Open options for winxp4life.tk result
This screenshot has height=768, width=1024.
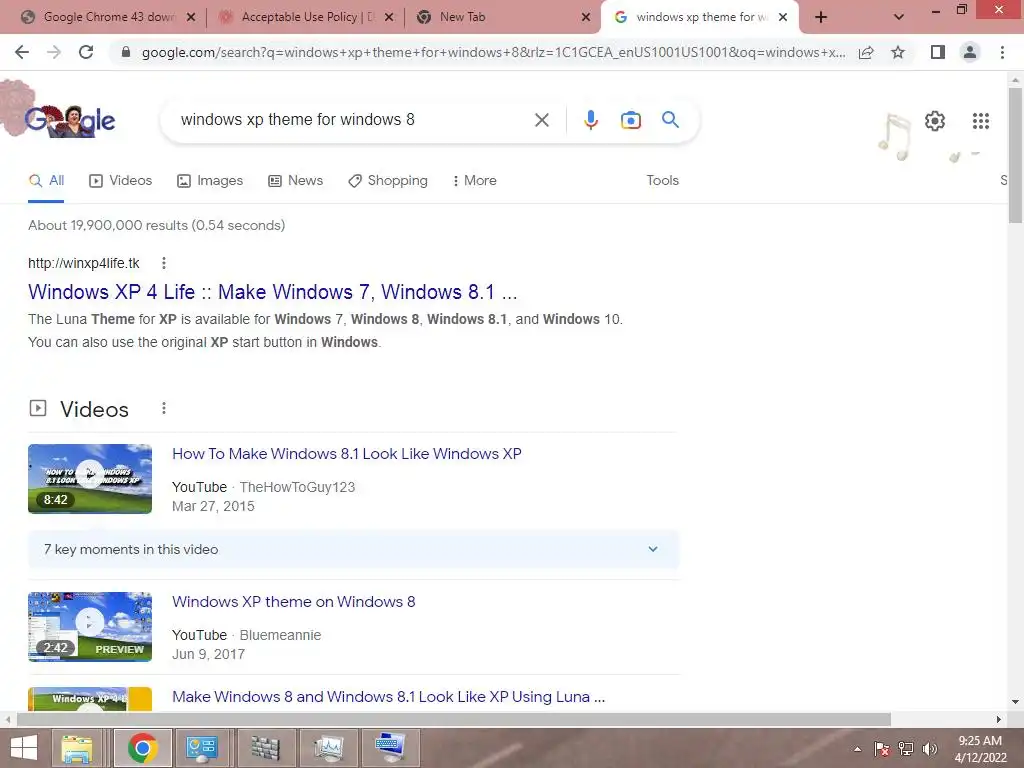click(164, 263)
